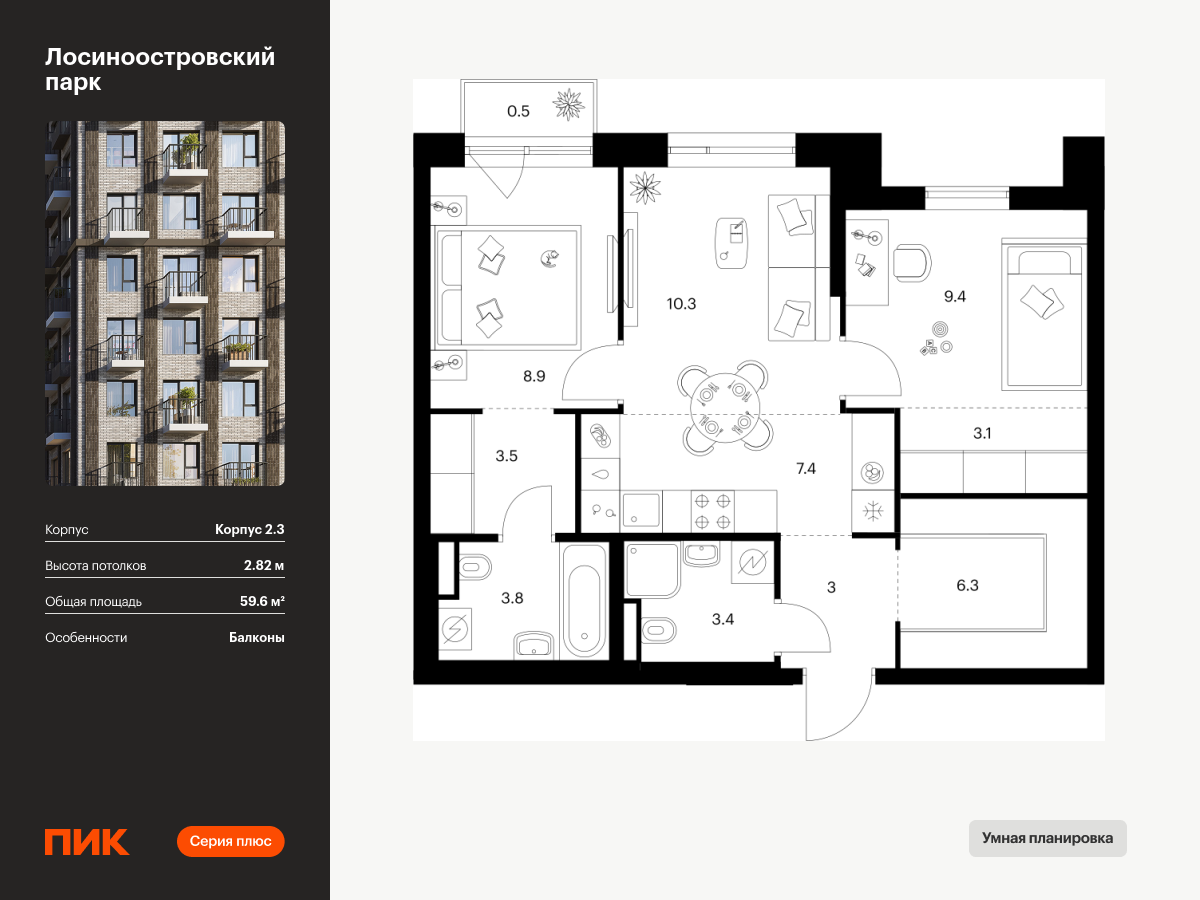The image size is (1200, 900).
Task: Click the Серия плюс badge
Action: click(231, 841)
